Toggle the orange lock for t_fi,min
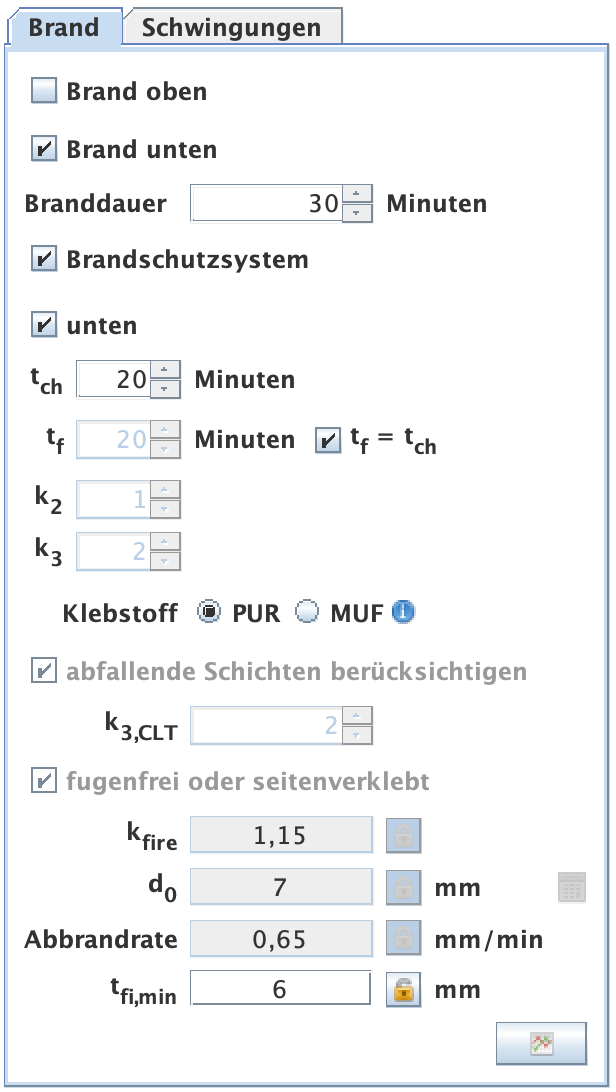Image resolution: width=616 pixels, height=1092 pixels. click(x=404, y=990)
